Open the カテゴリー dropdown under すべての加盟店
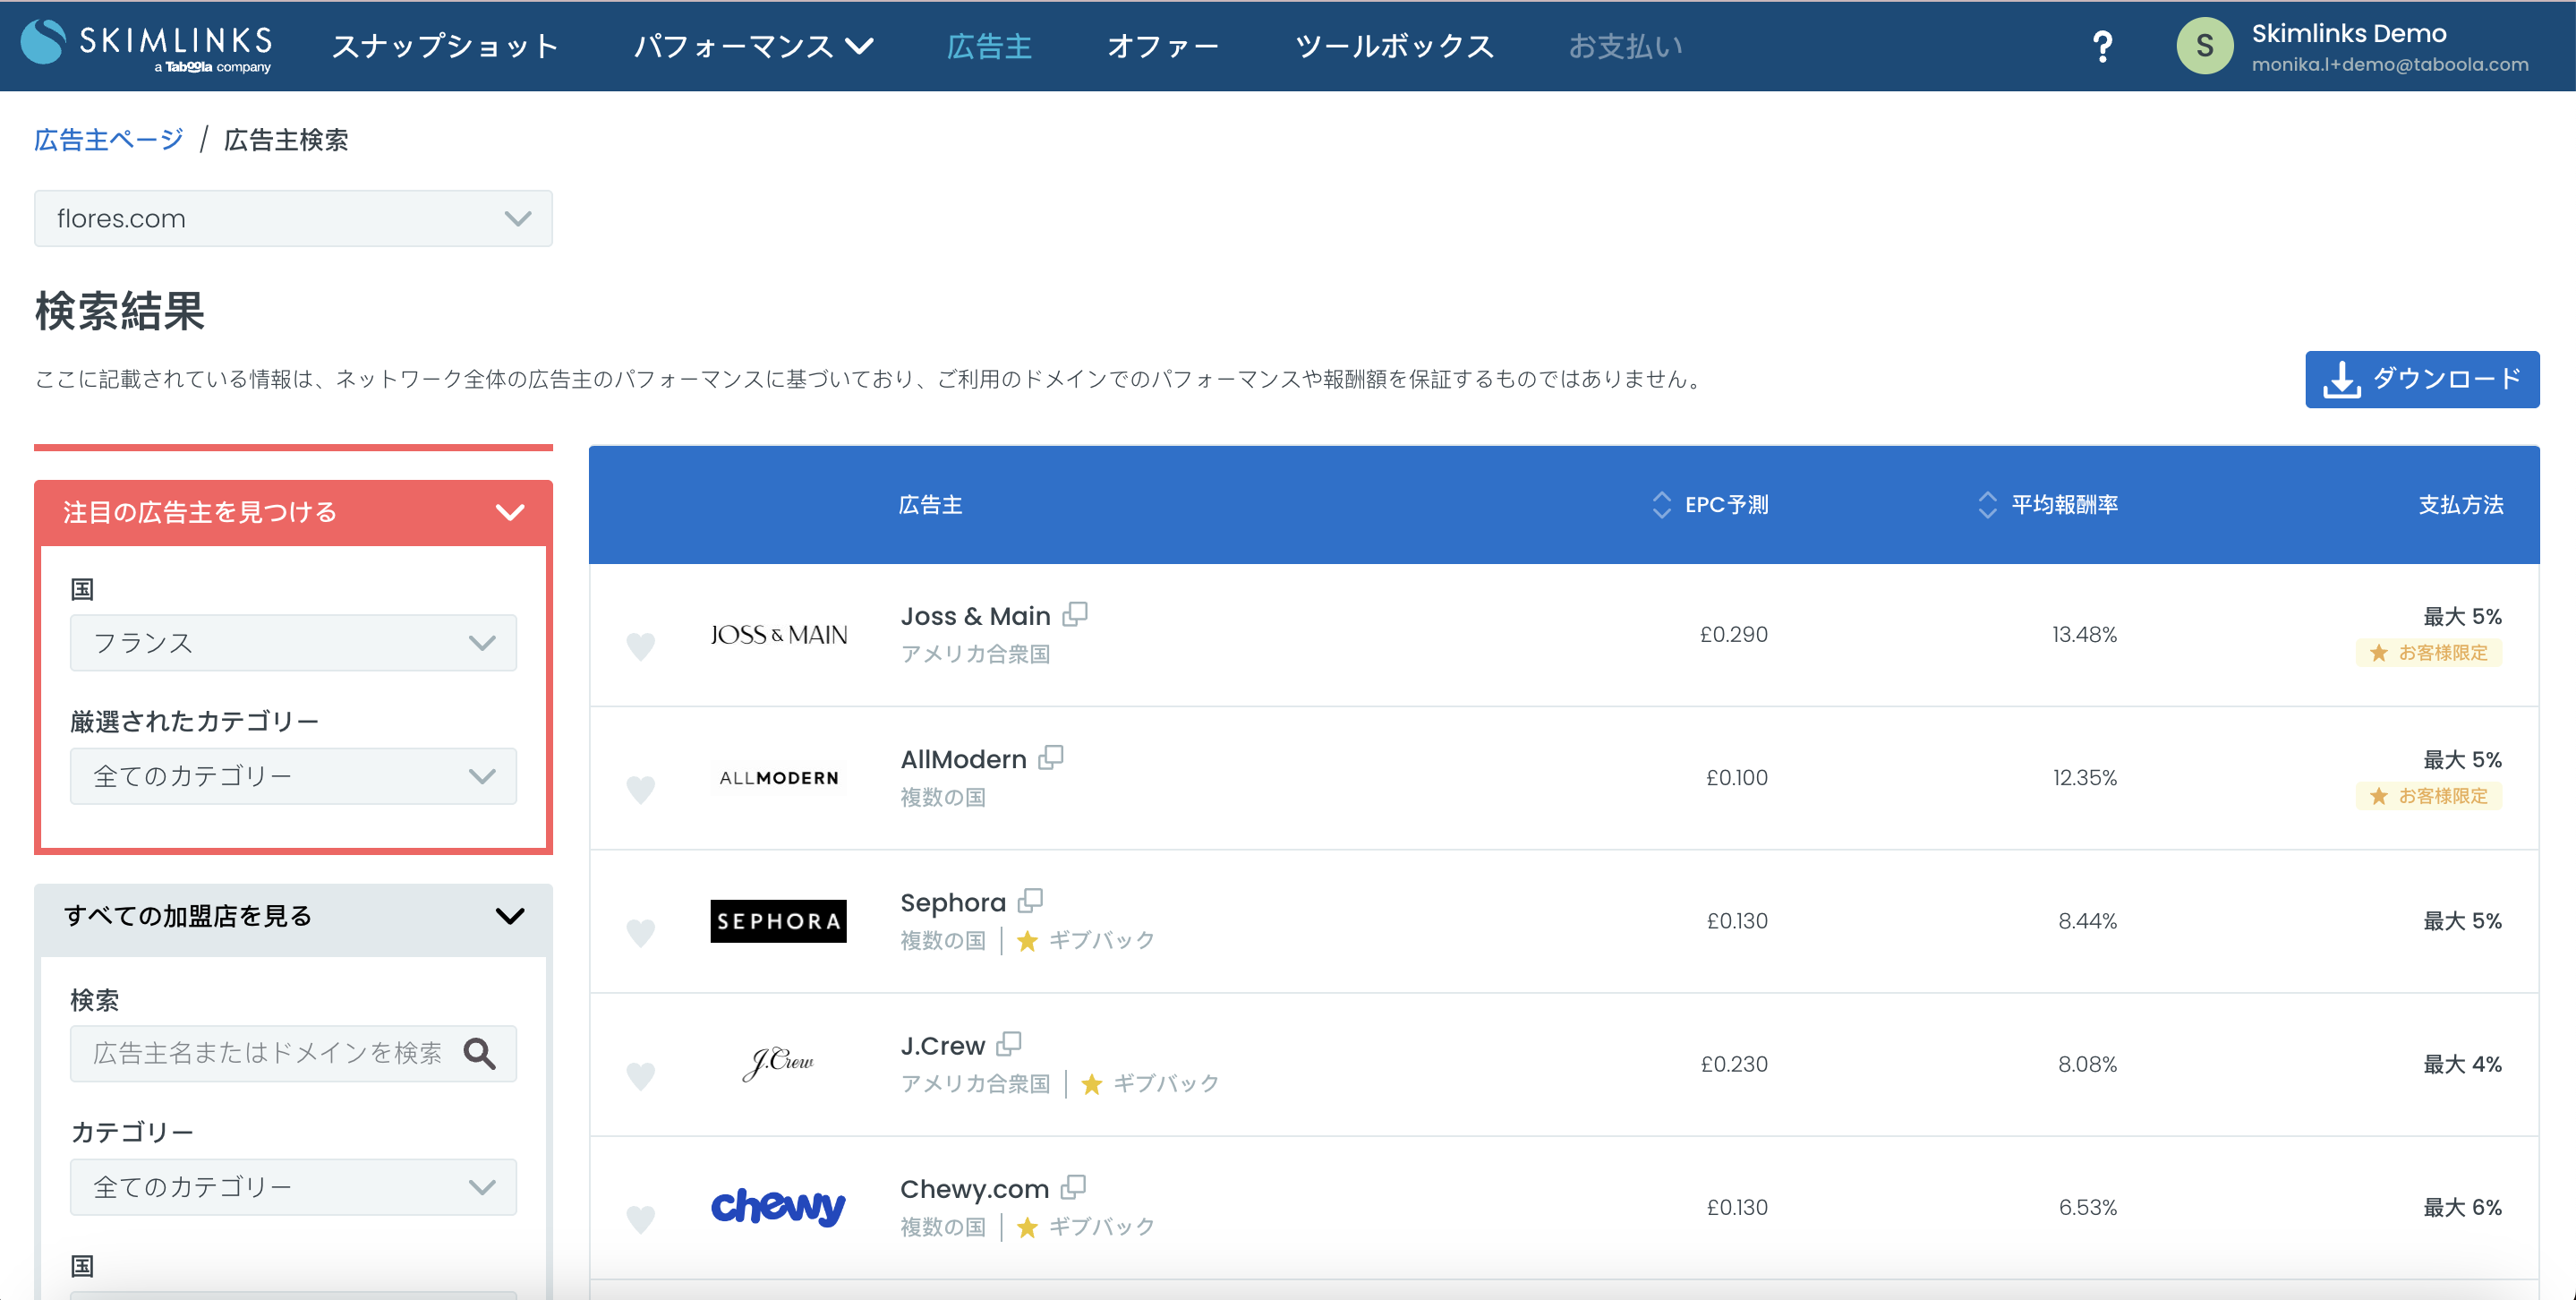Screen dimensions: 2576x1300 (293, 1187)
